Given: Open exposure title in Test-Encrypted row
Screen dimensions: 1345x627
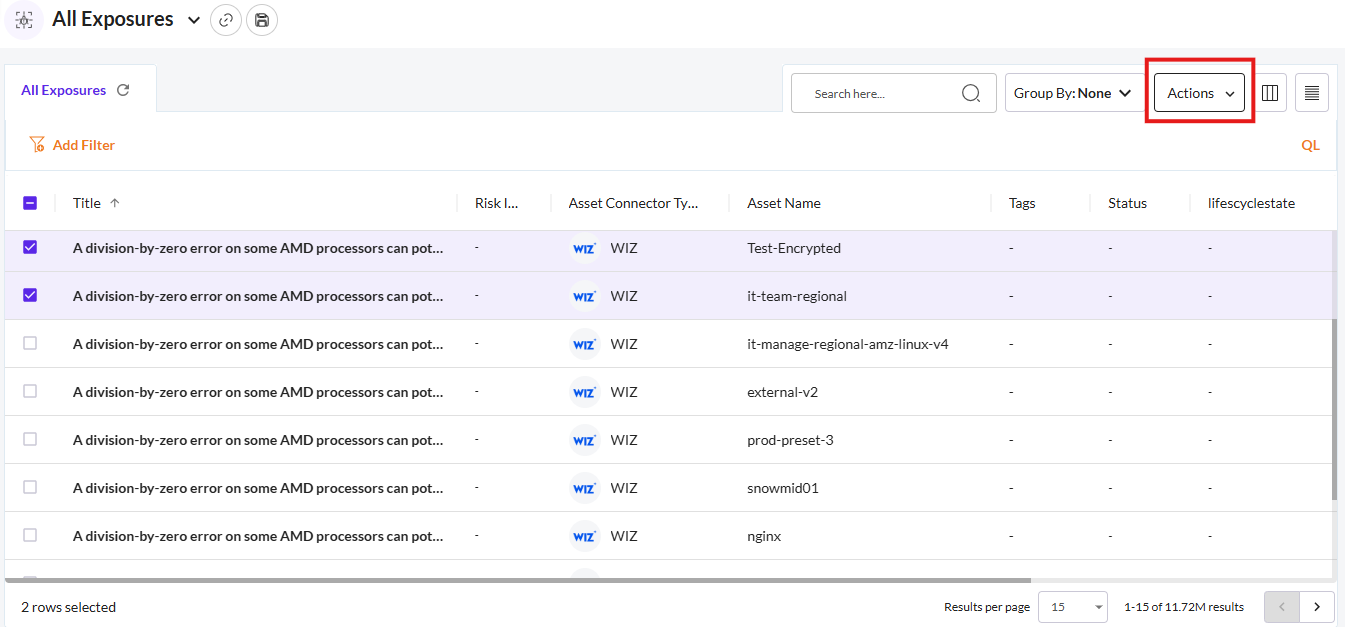Looking at the screenshot, I should (258, 248).
